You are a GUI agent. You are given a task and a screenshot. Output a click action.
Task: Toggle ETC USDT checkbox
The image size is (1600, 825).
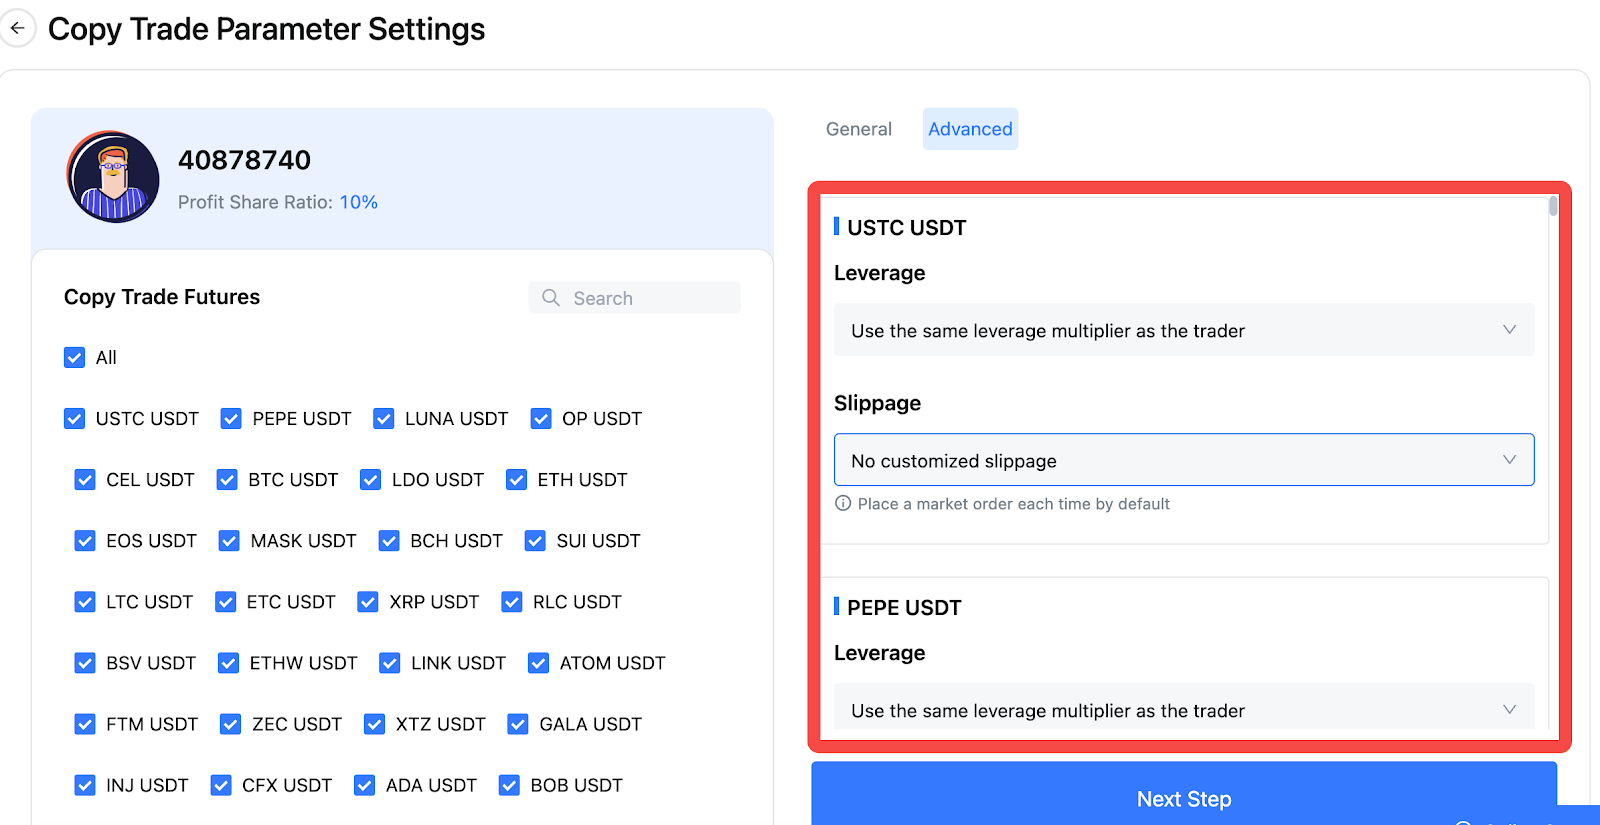point(226,602)
